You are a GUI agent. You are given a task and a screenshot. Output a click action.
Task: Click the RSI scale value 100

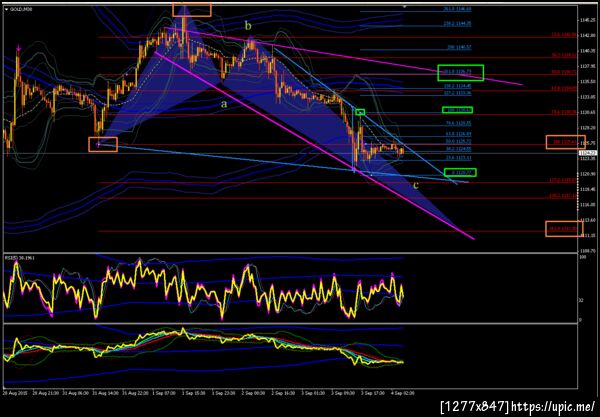pyautogui.click(x=582, y=257)
